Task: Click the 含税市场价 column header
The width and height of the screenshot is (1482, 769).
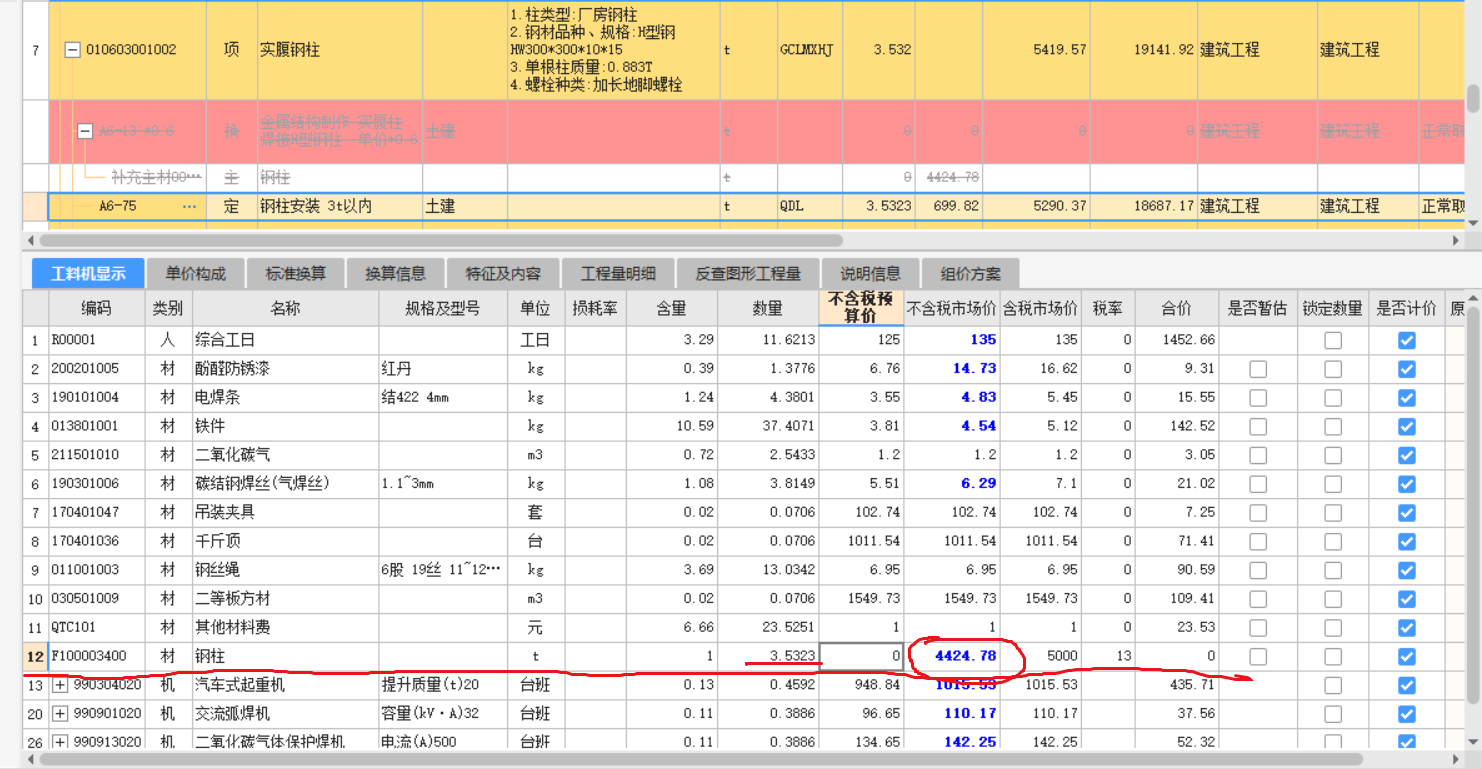Action: (x=1040, y=308)
